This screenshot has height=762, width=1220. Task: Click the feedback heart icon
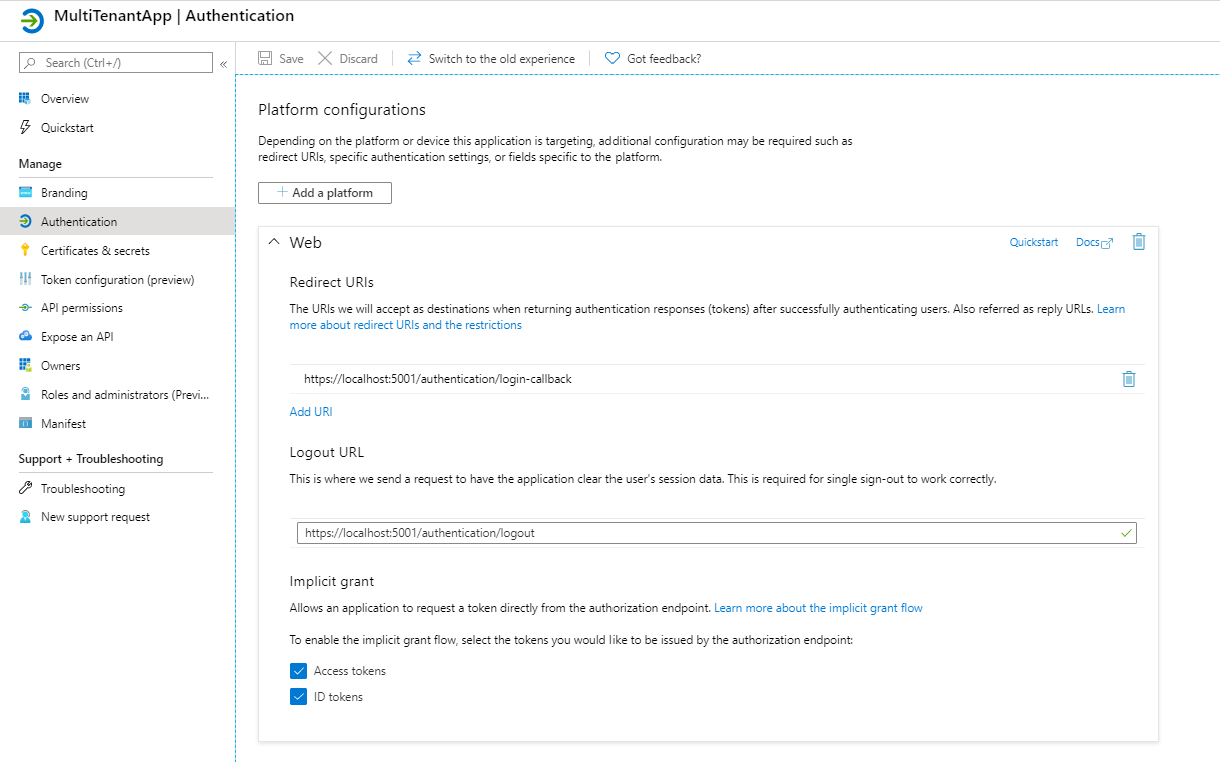coord(612,58)
